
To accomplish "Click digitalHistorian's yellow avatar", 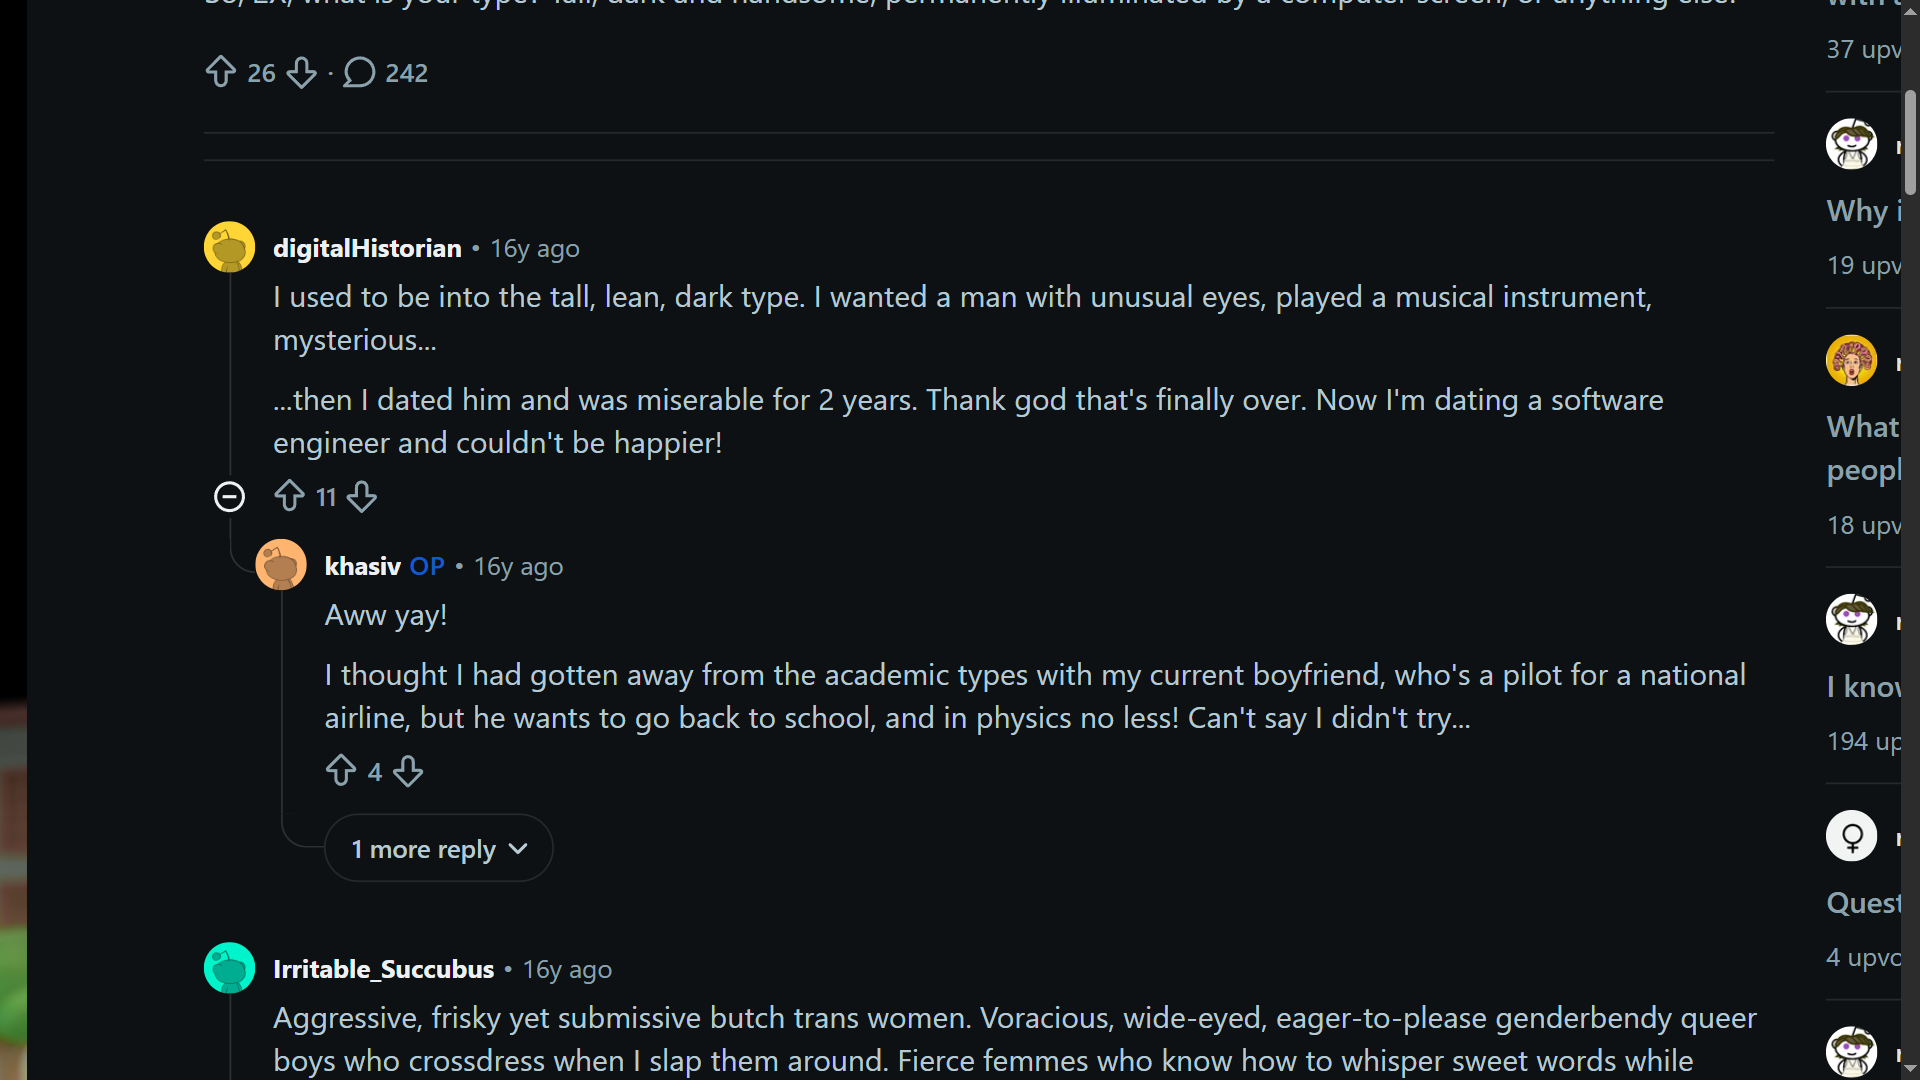I will (229, 247).
